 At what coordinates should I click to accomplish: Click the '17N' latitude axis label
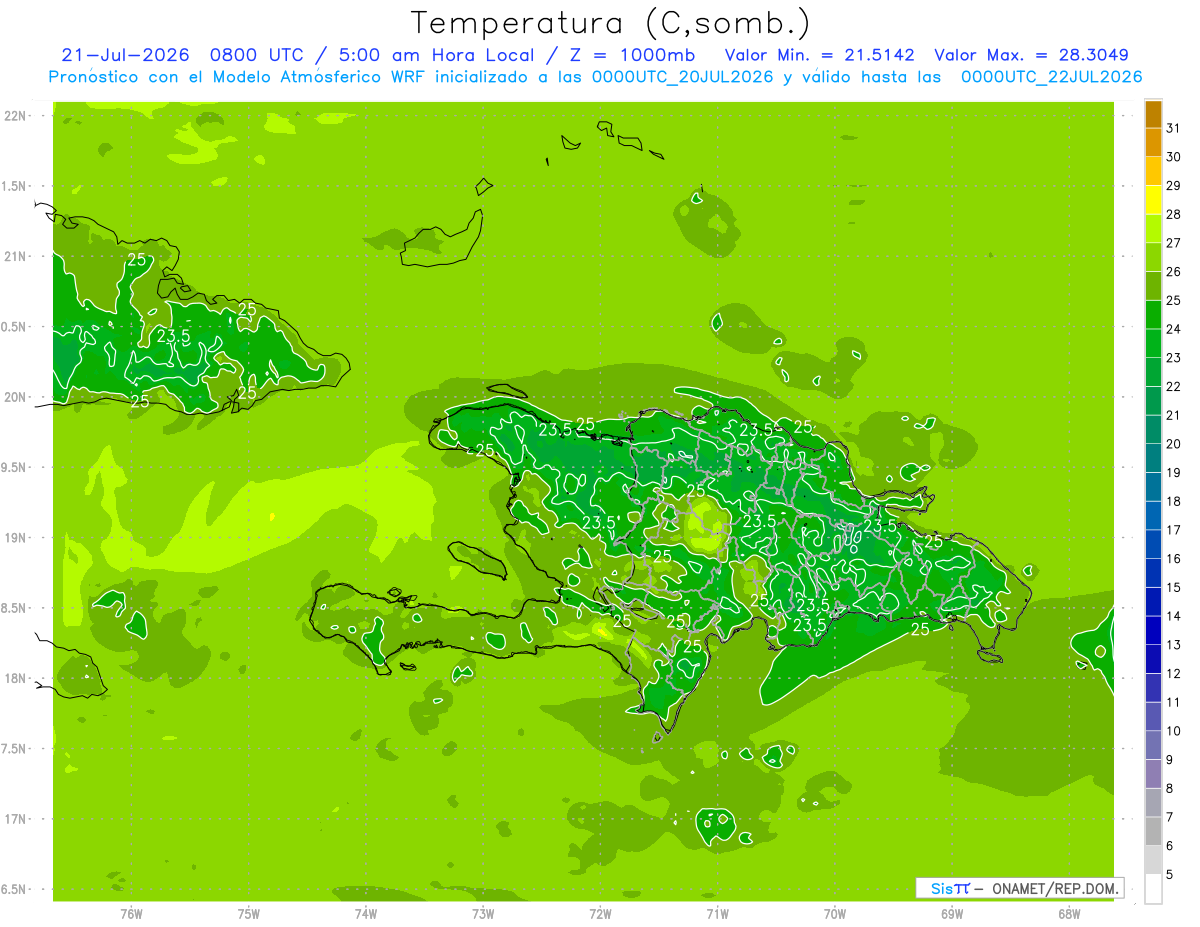coord(15,819)
